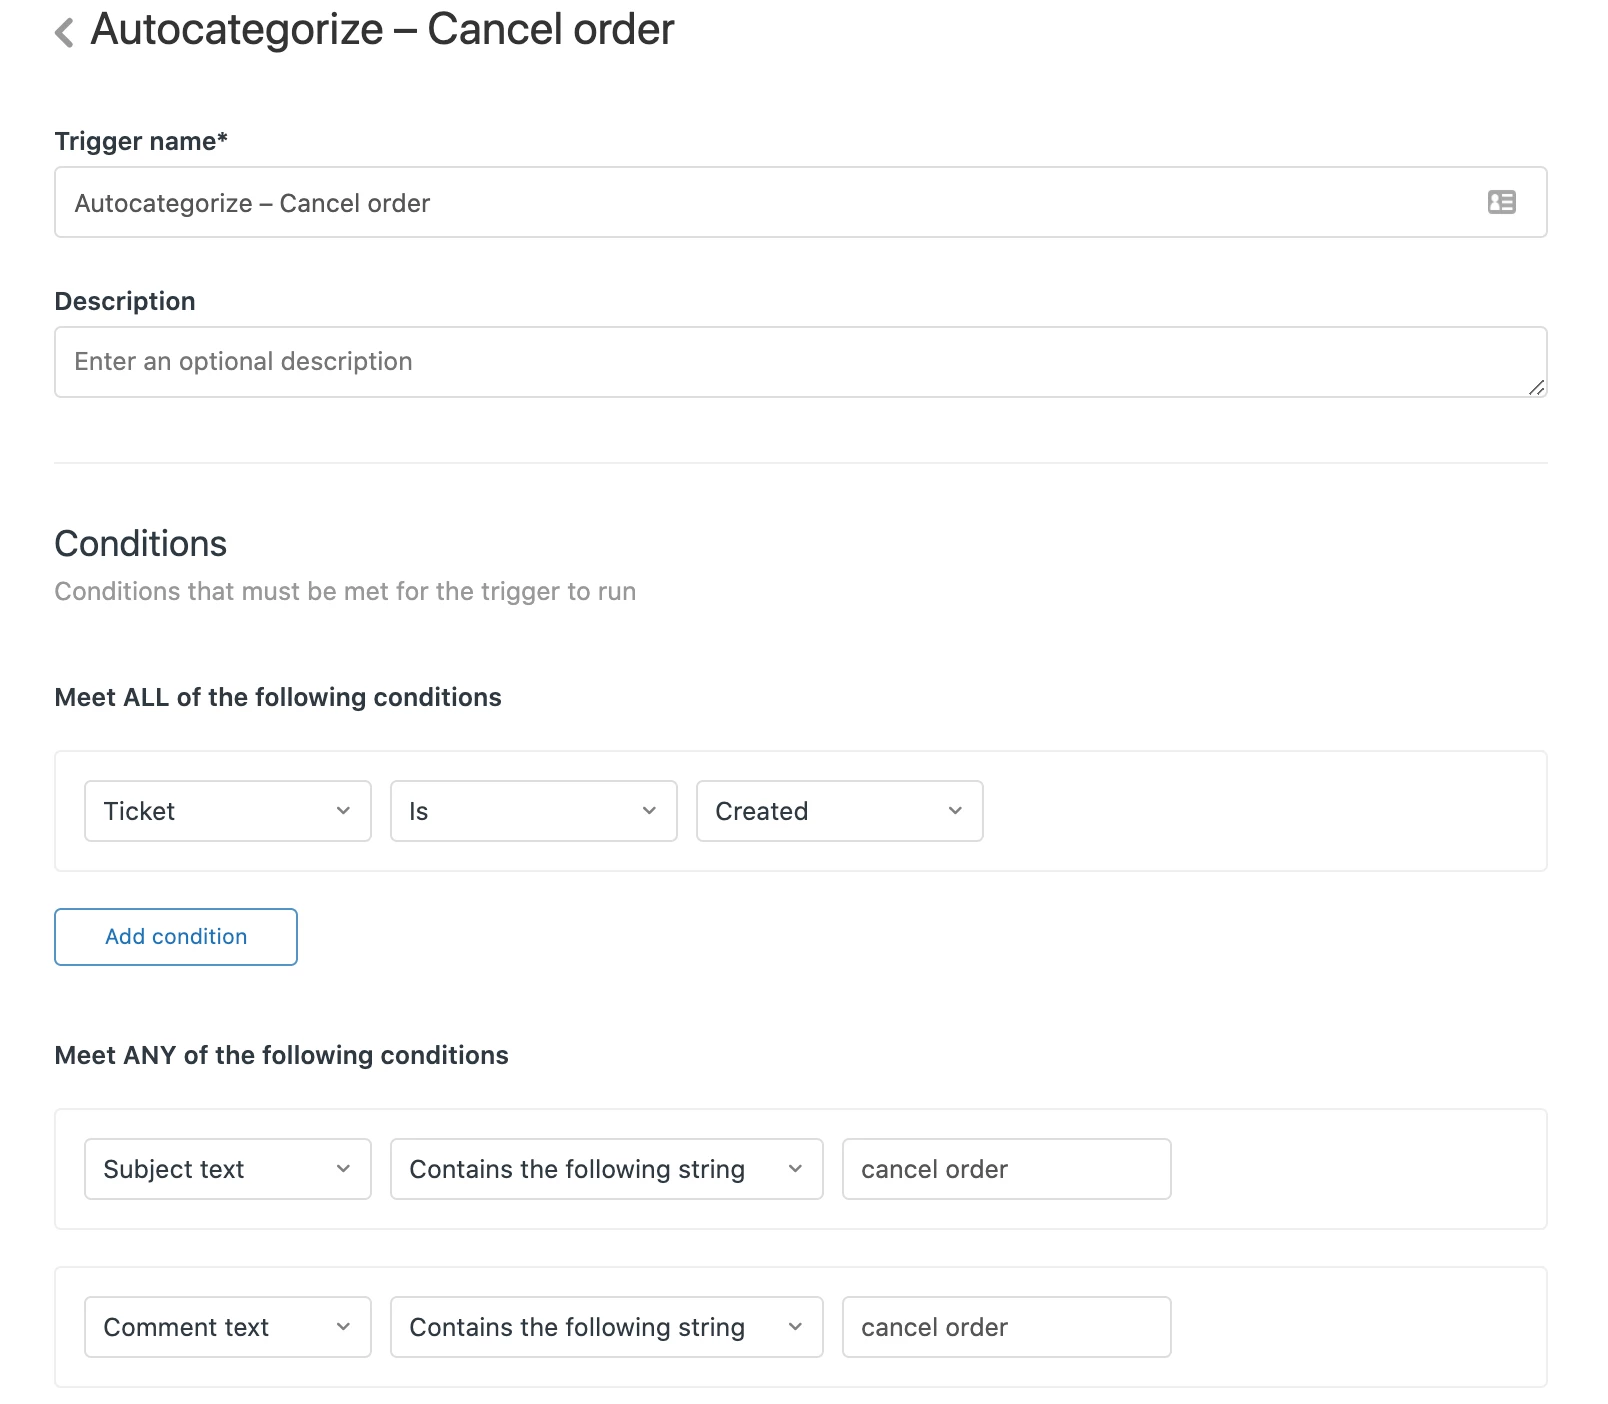The height and width of the screenshot is (1404, 1608).
Task: Click the Comment text cancel order input
Action: pos(1006,1327)
